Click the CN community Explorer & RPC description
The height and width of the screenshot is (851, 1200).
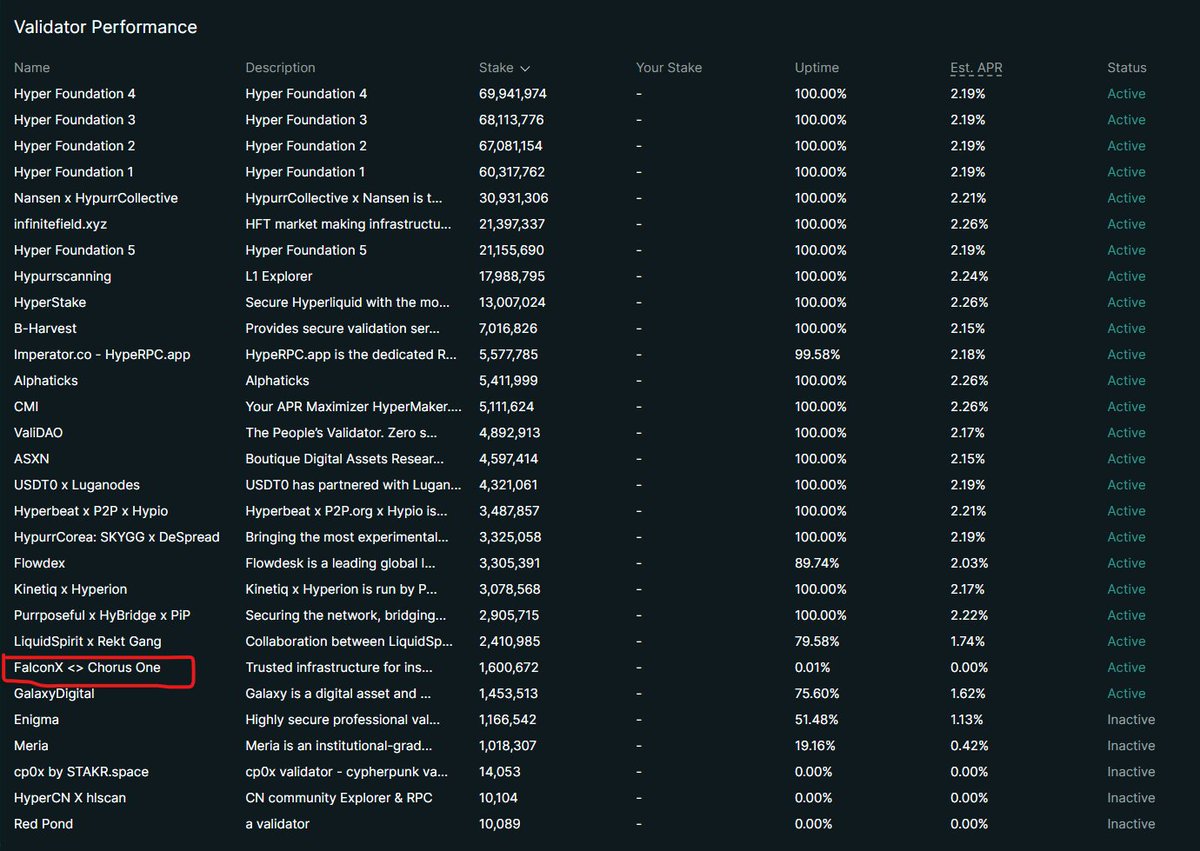click(339, 797)
